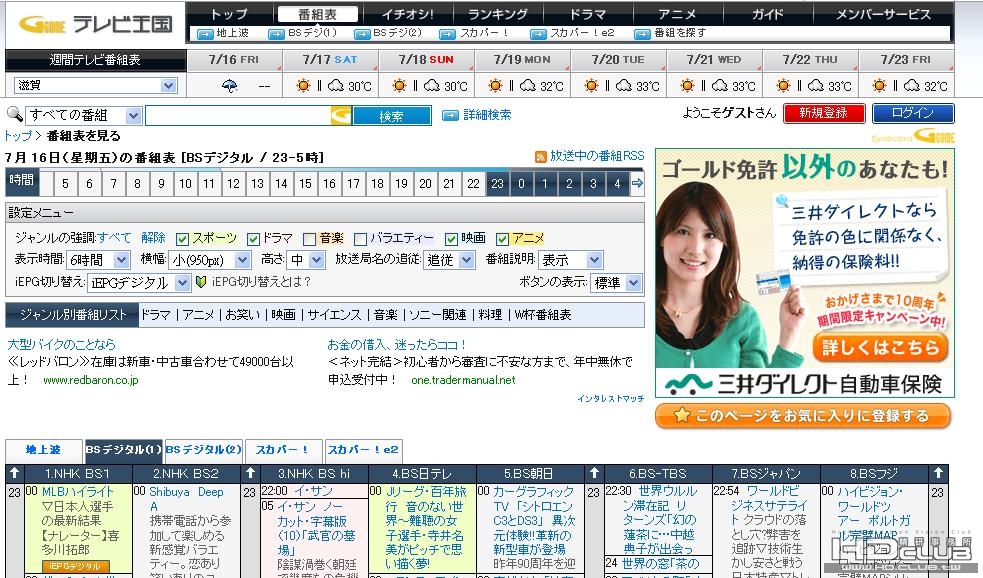Toggle the スポーツ genre checkbox
This screenshot has height=578, width=983.
(x=182, y=239)
